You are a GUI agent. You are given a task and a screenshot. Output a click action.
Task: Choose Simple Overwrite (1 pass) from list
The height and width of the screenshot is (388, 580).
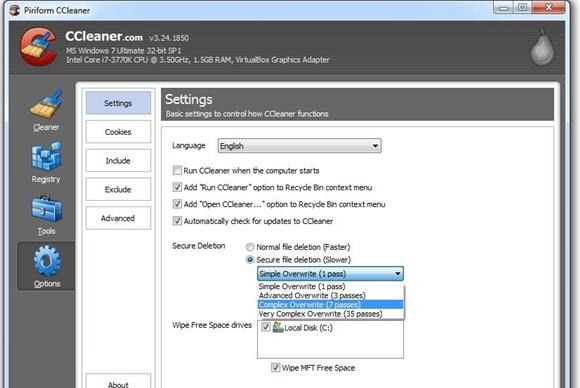[330, 286]
